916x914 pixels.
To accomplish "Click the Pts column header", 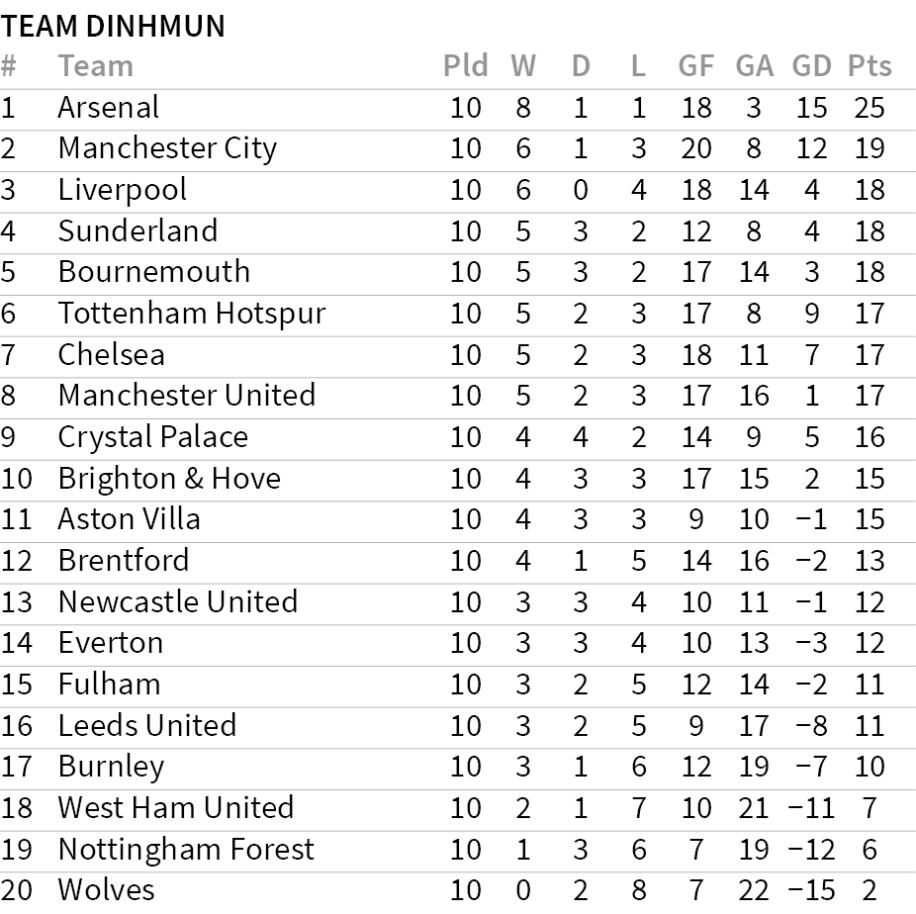I will tap(869, 66).
